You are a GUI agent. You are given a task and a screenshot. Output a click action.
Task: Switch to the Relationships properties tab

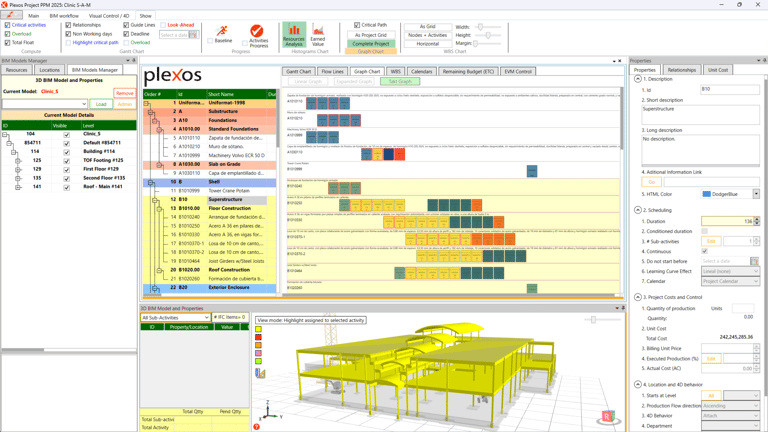(681, 70)
